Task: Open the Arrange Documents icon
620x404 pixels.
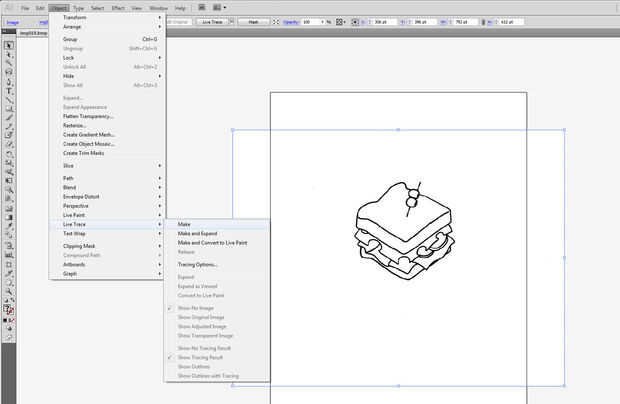Action: tap(217, 7)
